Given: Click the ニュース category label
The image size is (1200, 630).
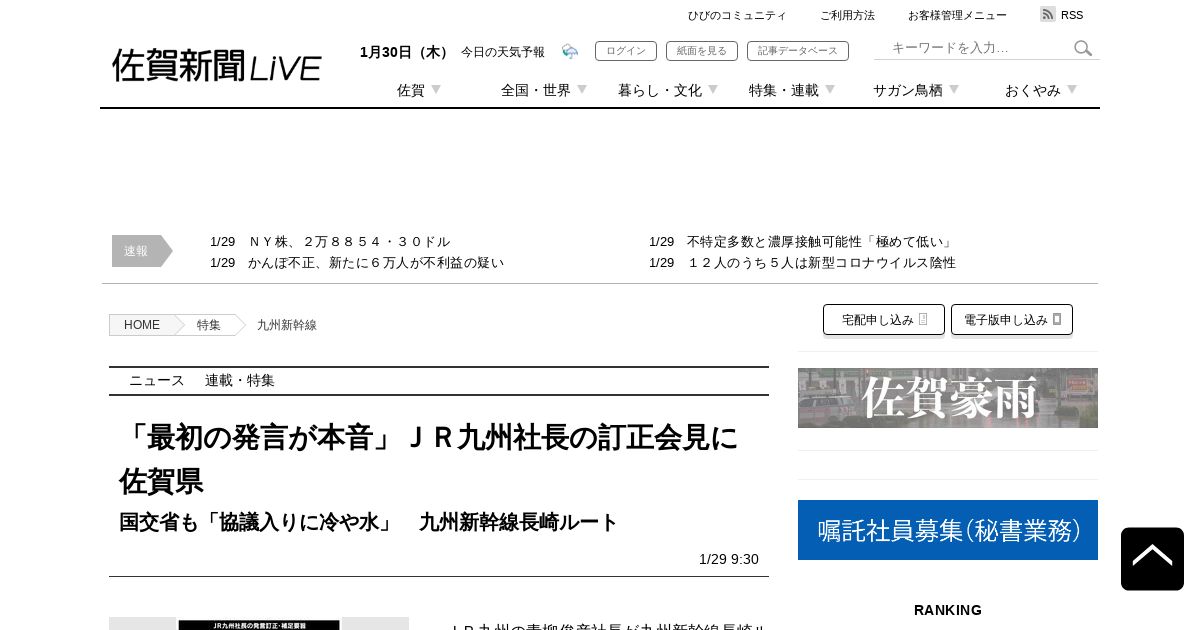Looking at the screenshot, I should pyautogui.click(x=157, y=381).
